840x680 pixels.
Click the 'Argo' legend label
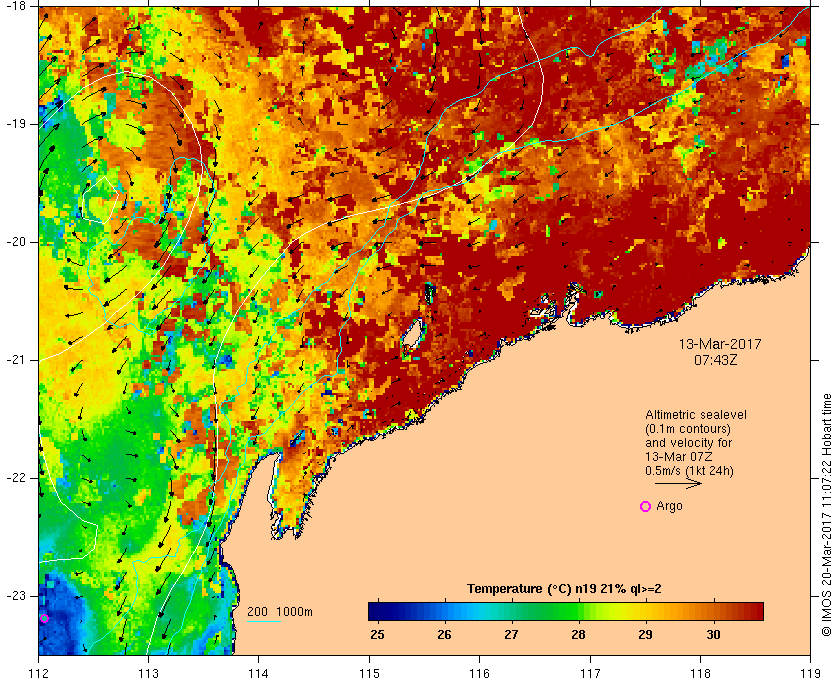point(669,506)
